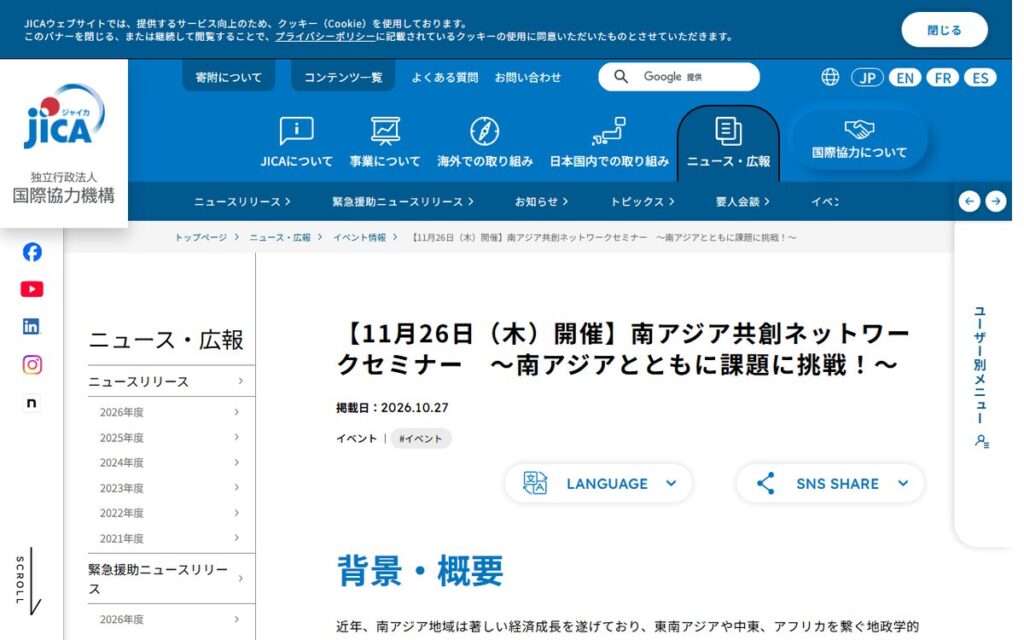Open the Instagram social icon

point(32,364)
